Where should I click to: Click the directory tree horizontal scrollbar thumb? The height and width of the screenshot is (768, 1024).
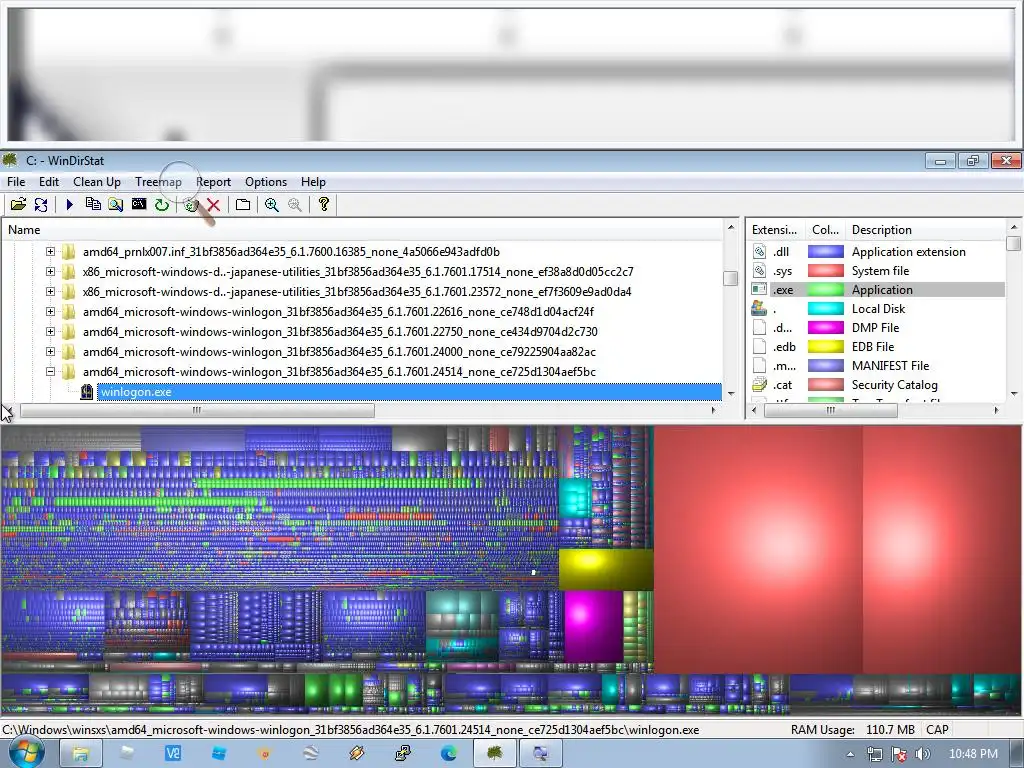point(197,410)
